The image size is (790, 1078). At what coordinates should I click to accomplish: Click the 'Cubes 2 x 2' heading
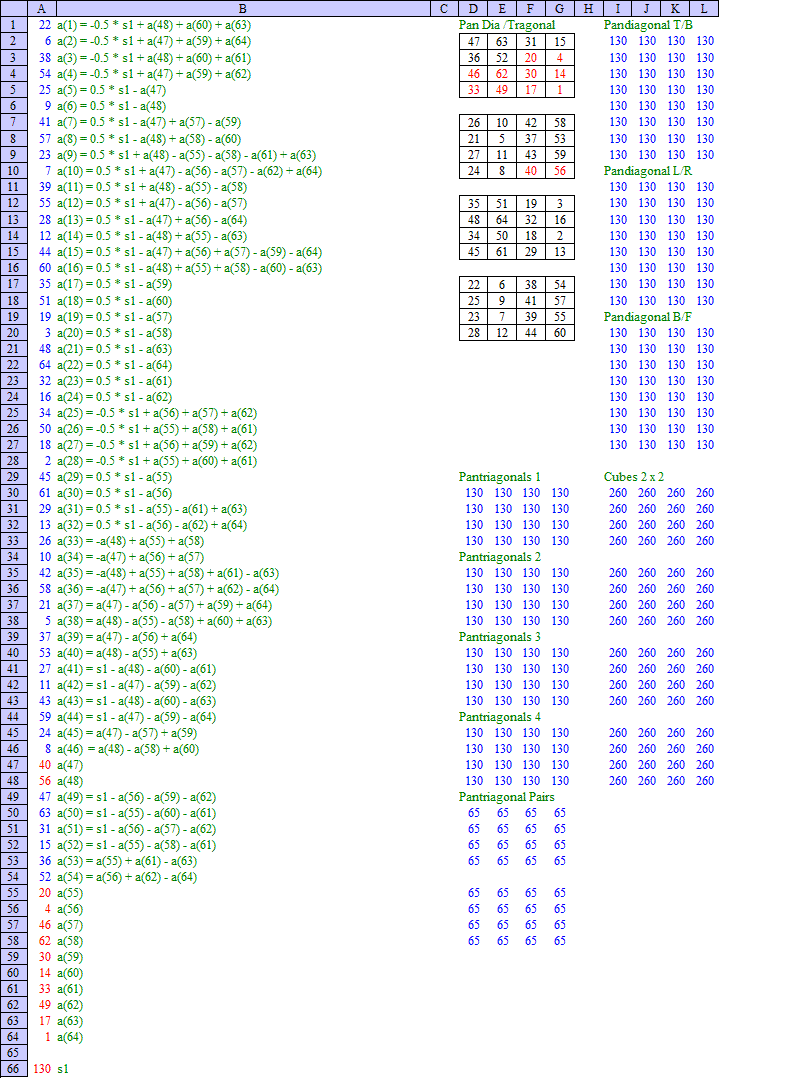[634, 476]
